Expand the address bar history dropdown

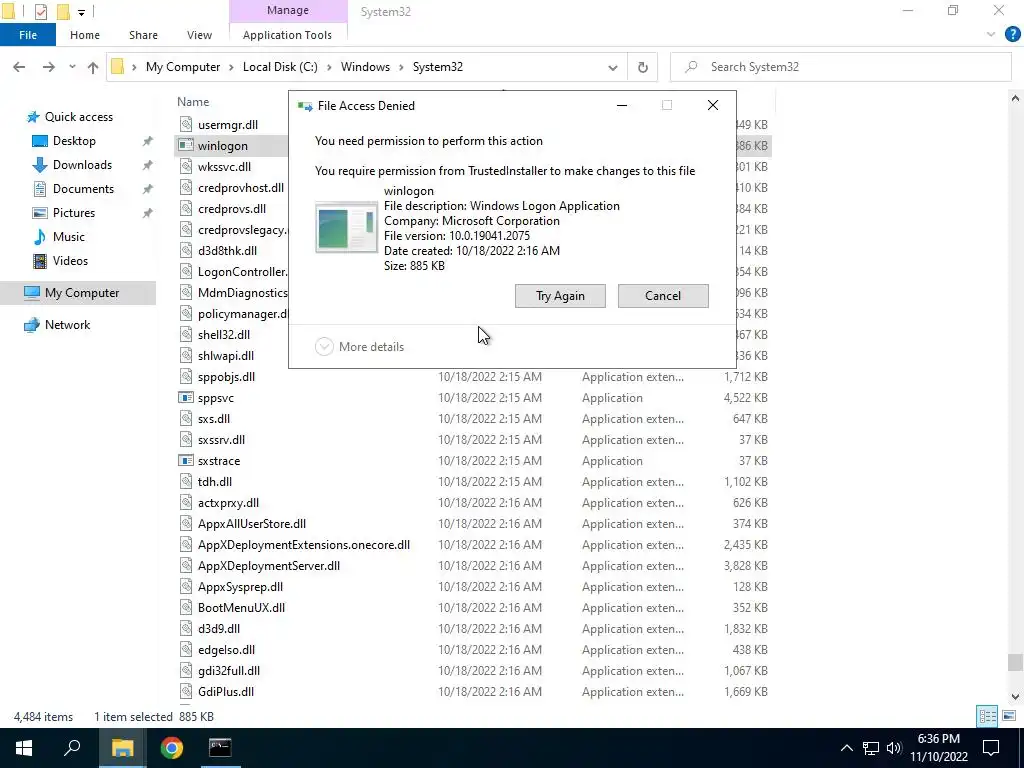613,67
